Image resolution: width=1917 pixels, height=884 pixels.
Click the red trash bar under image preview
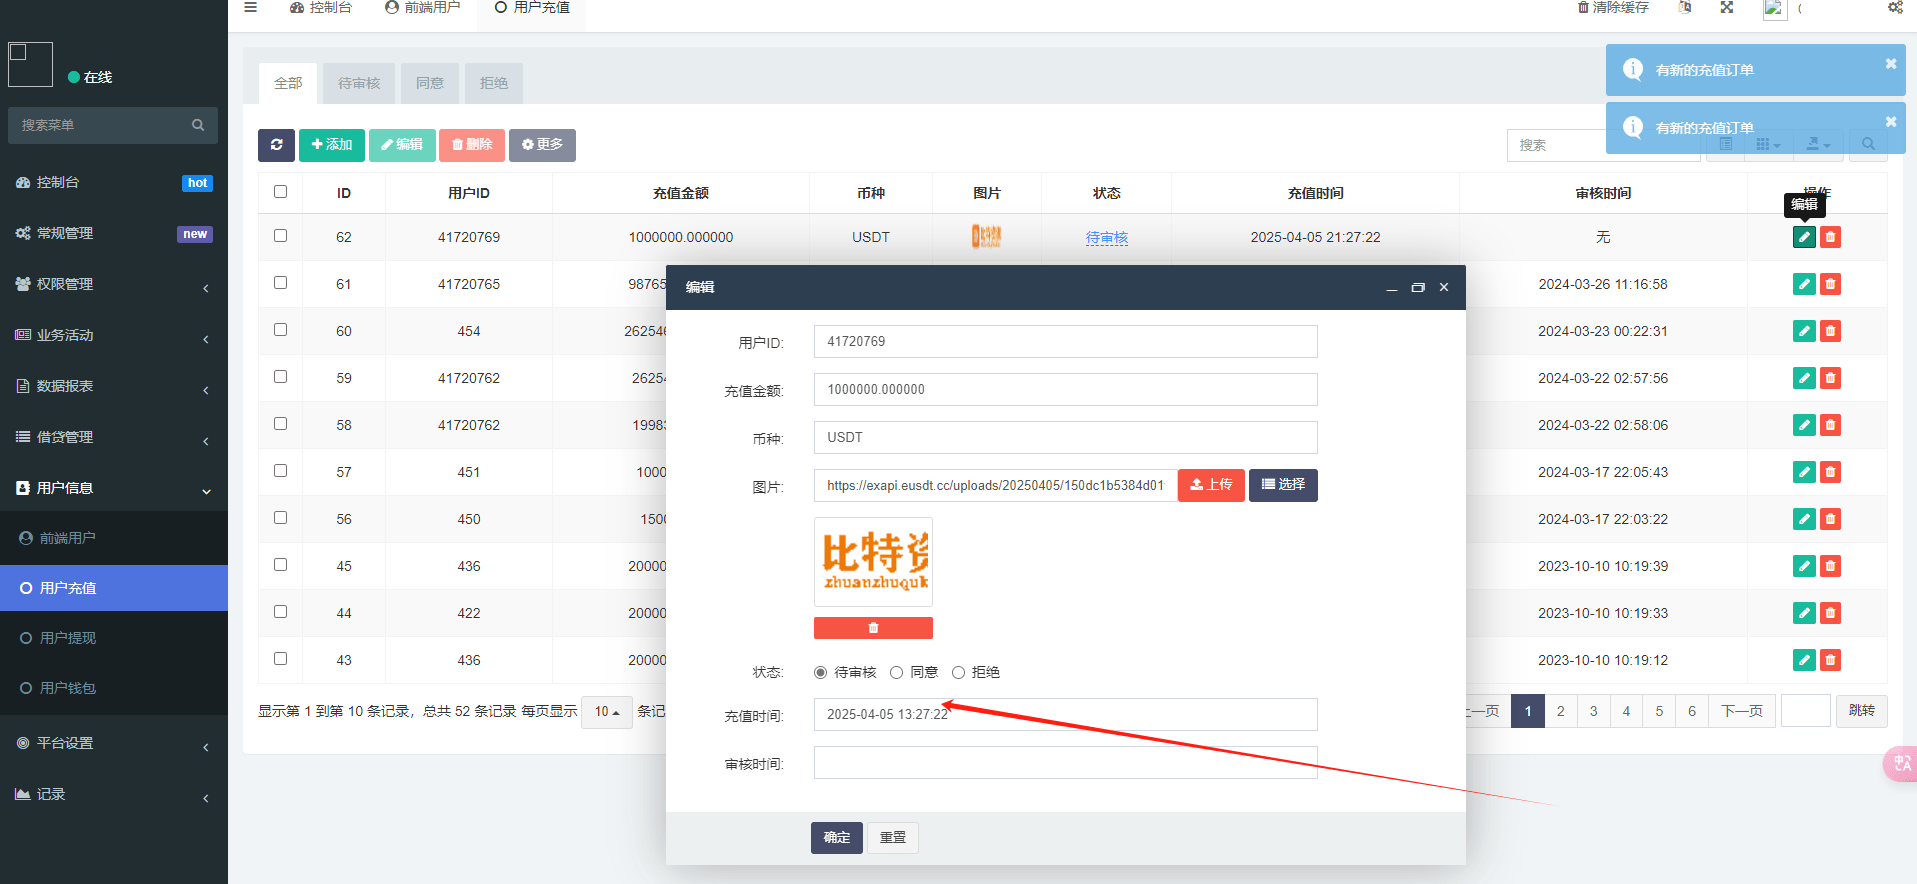[x=872, y=628]
